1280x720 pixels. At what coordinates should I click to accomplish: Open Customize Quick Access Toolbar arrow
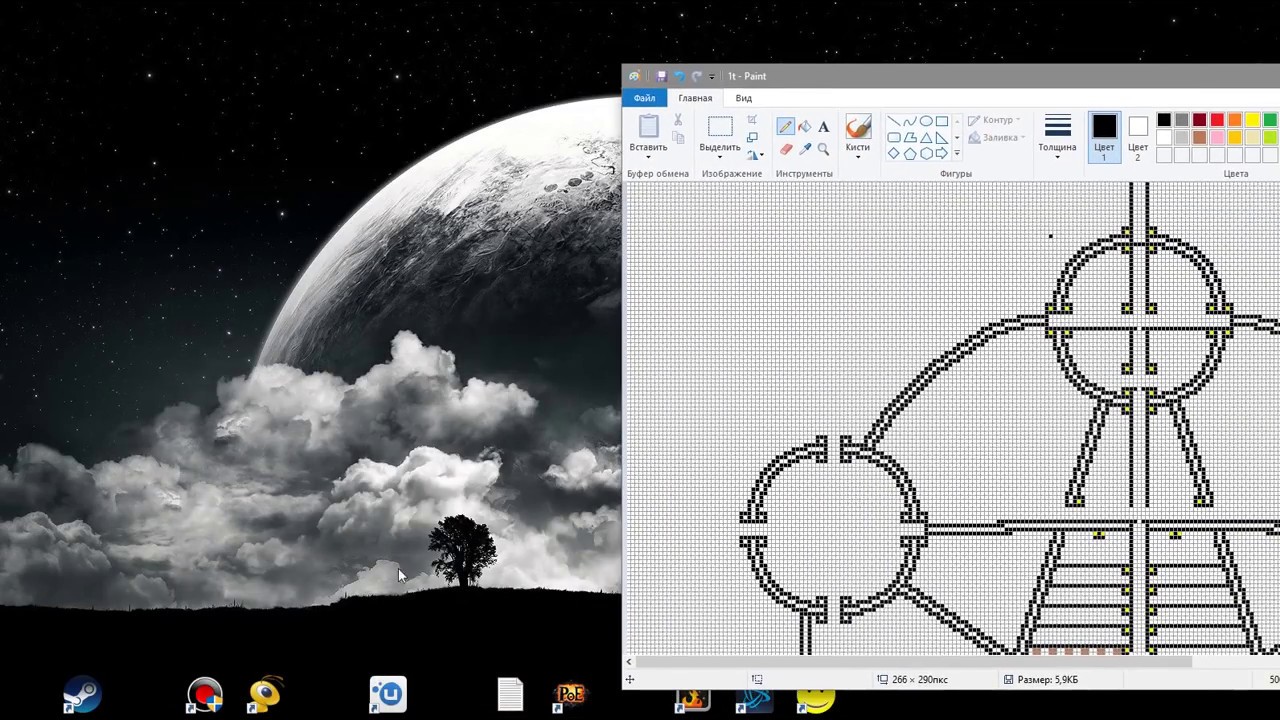(712, 76)
